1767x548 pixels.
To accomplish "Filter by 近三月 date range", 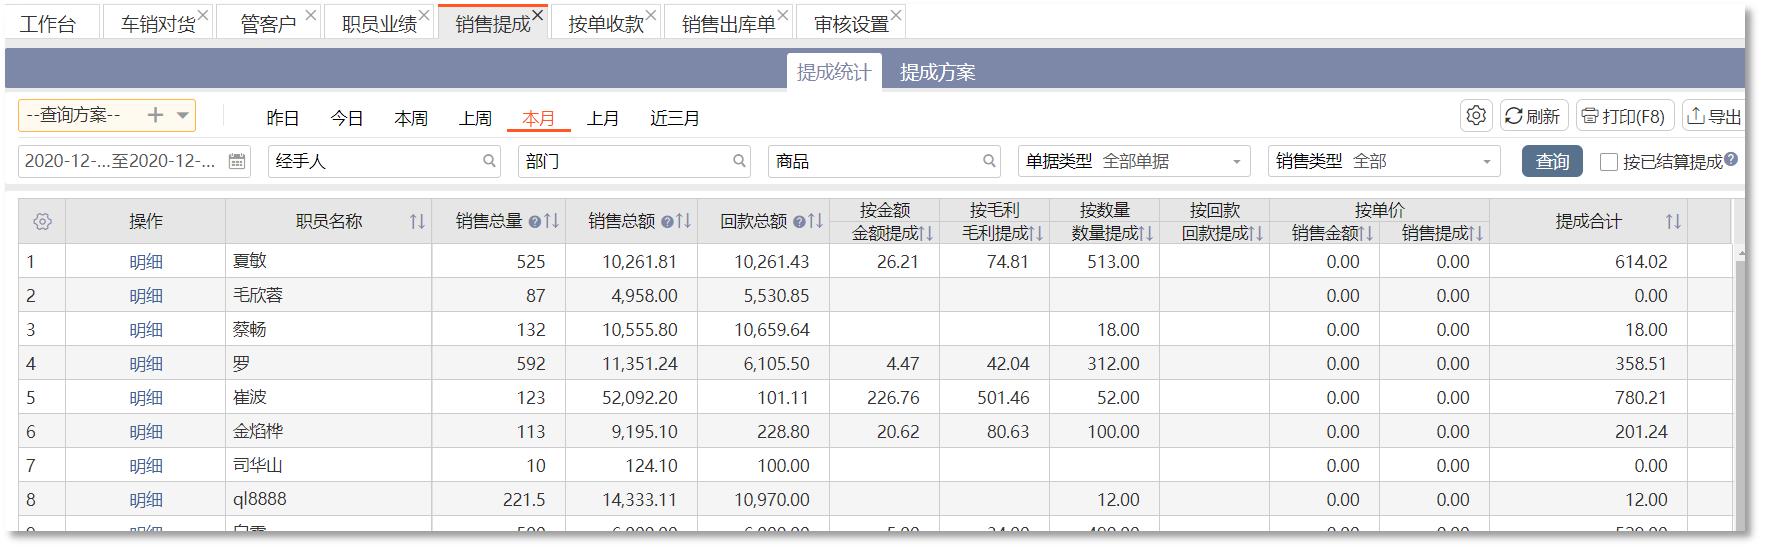I will click(675, 118).
